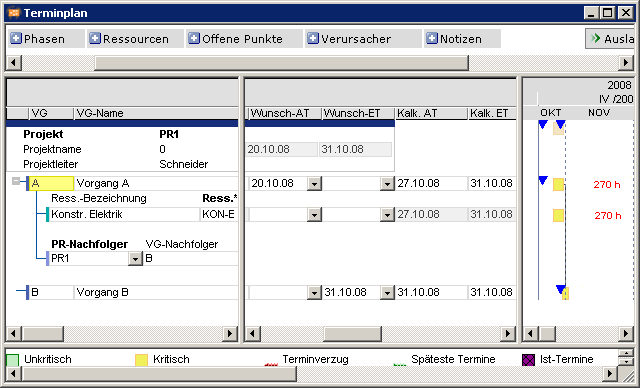This screenshot has height=388, width=640.
Task: Click Gantt pane scroll left arrow
Action: click(531, 334)
